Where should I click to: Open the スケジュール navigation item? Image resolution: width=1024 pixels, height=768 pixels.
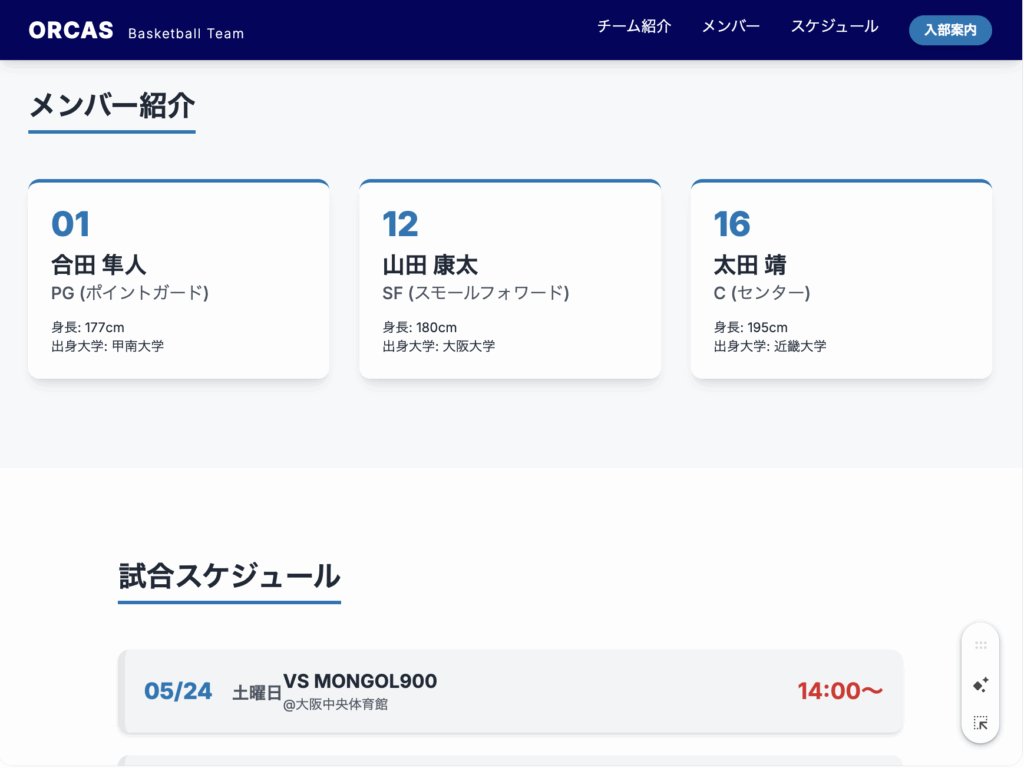point(834,27)
